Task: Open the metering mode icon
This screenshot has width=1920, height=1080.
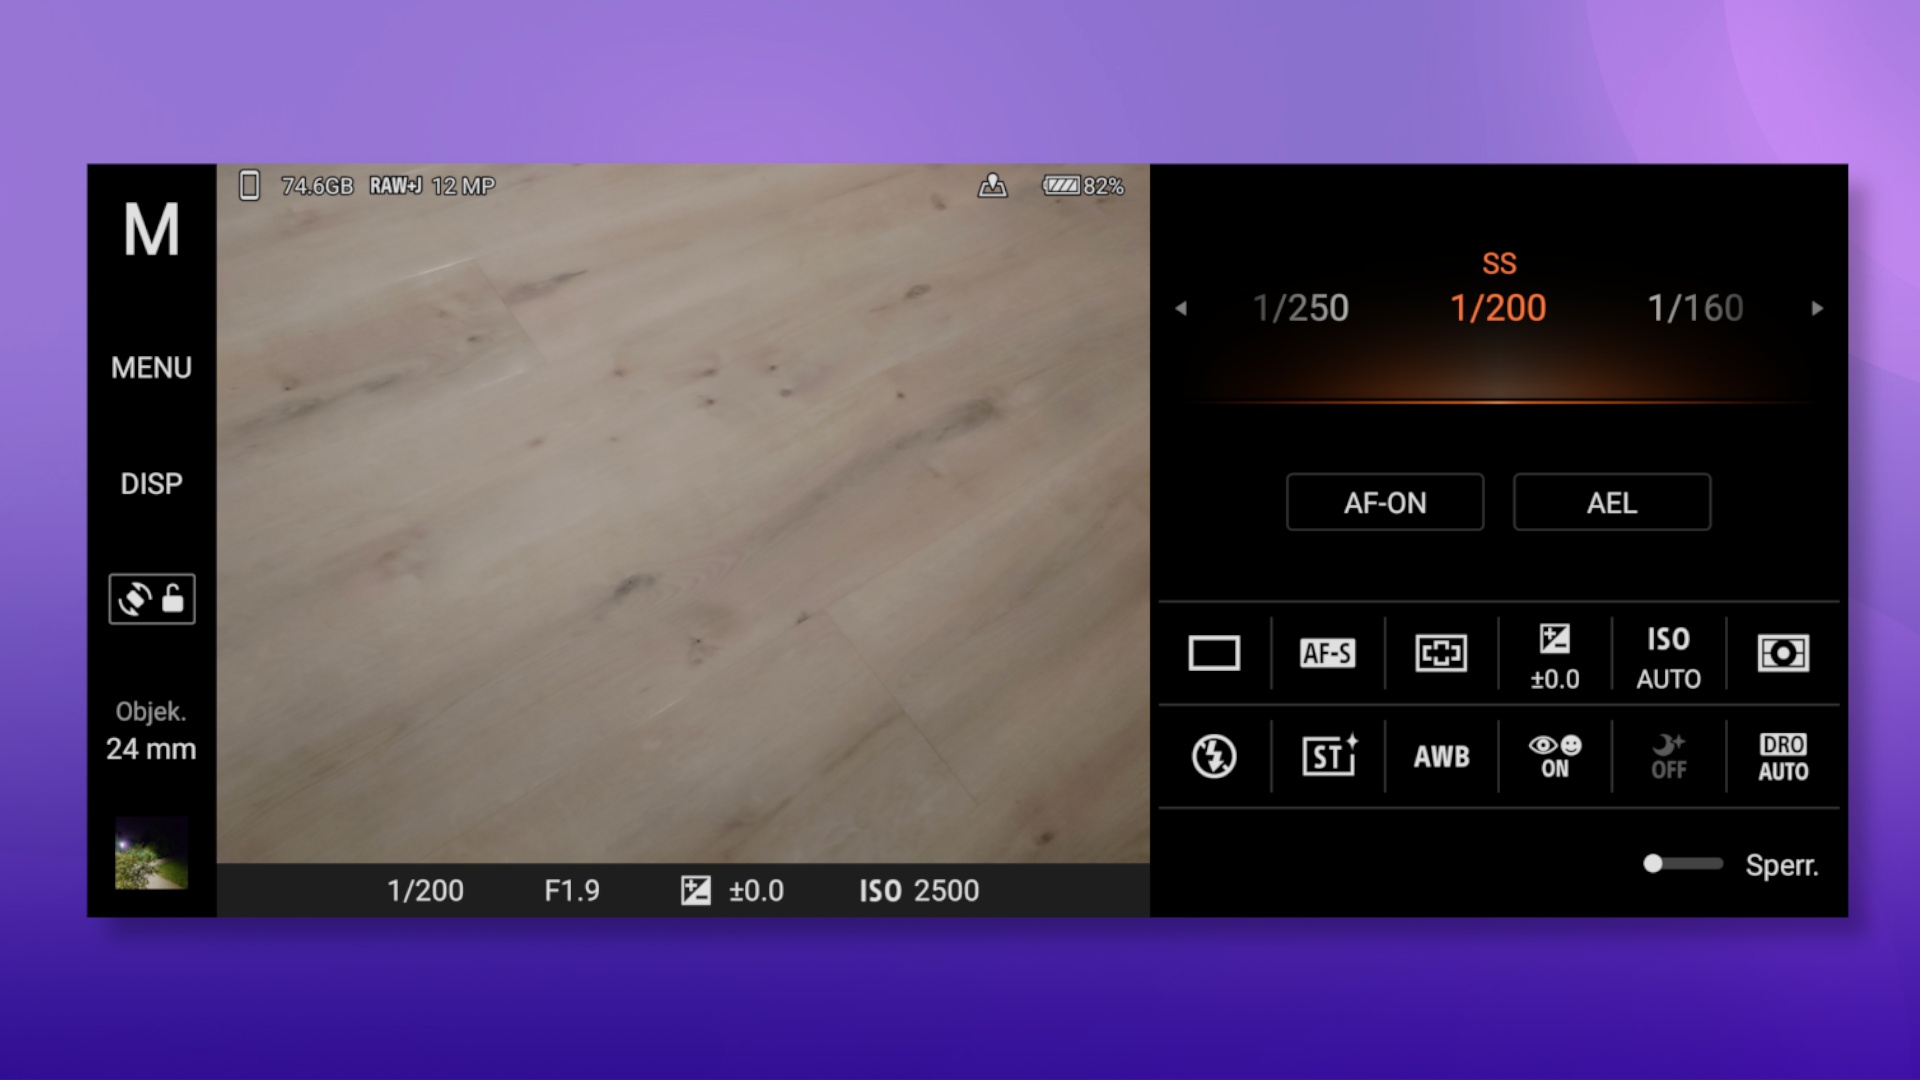Action: click(1783, 653)
